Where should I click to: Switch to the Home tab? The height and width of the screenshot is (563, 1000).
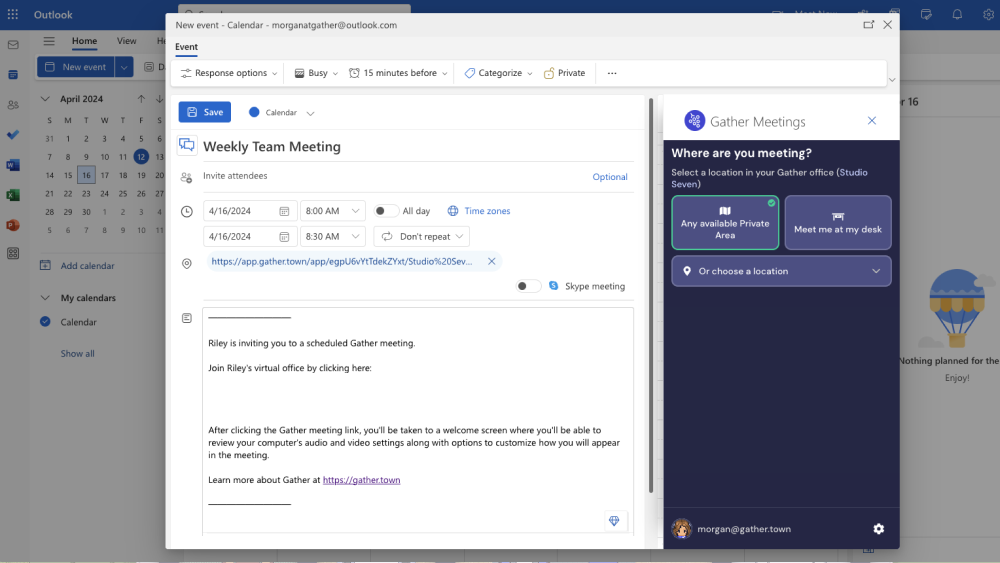(84, 41)
